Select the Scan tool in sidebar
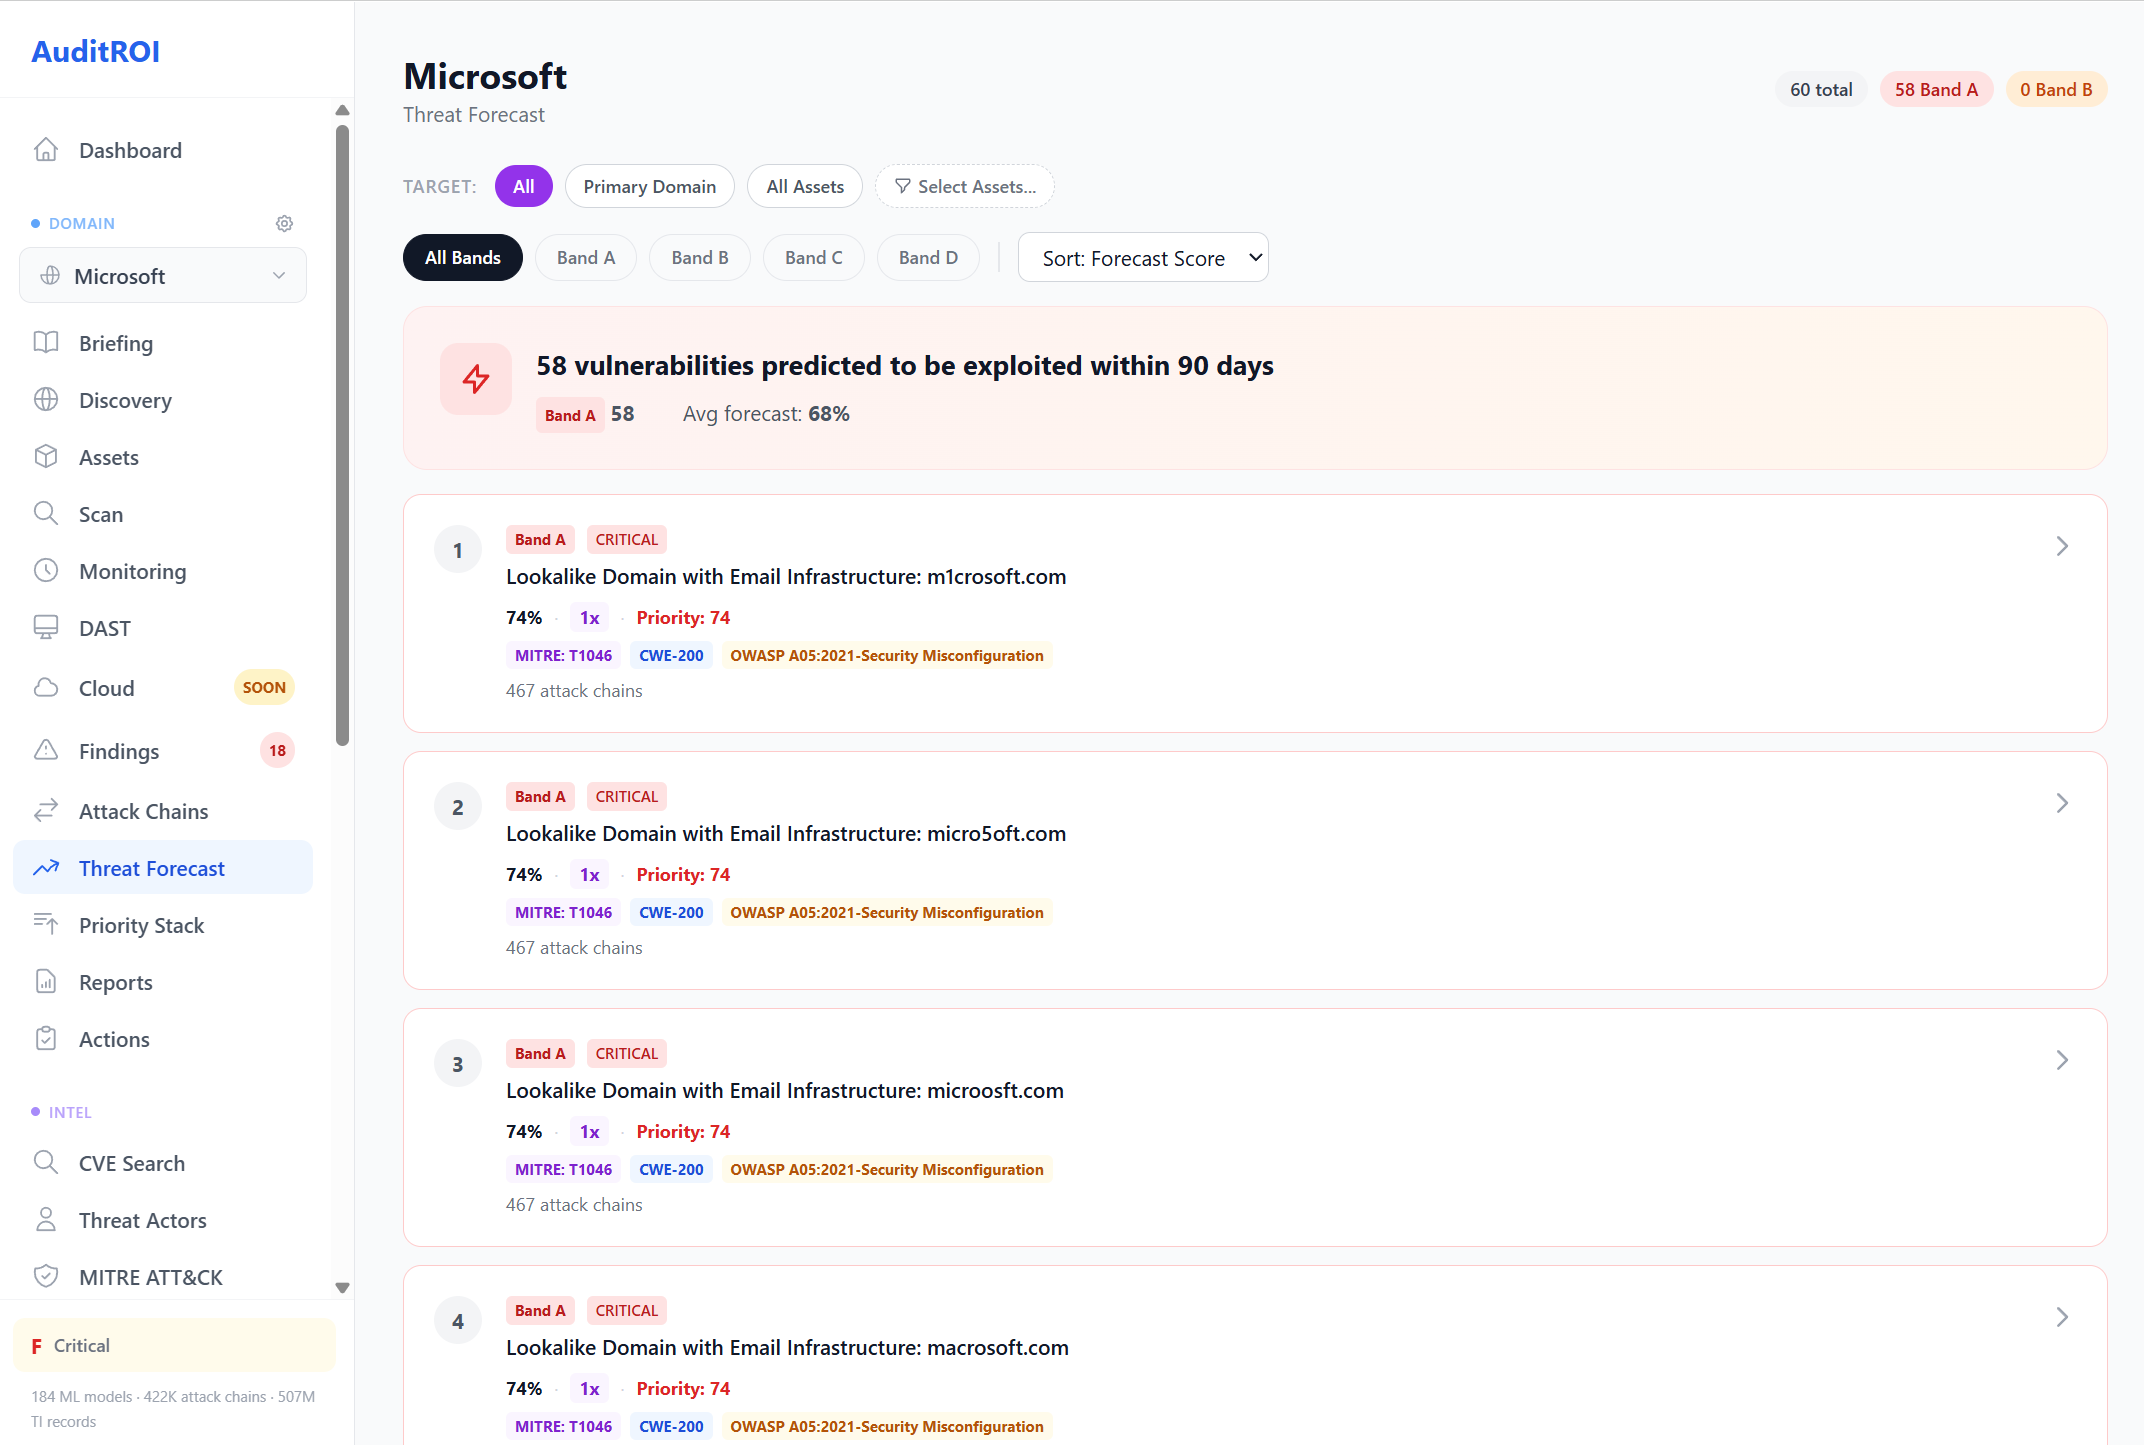The image size is (2144, 1445). coord(103,514)
